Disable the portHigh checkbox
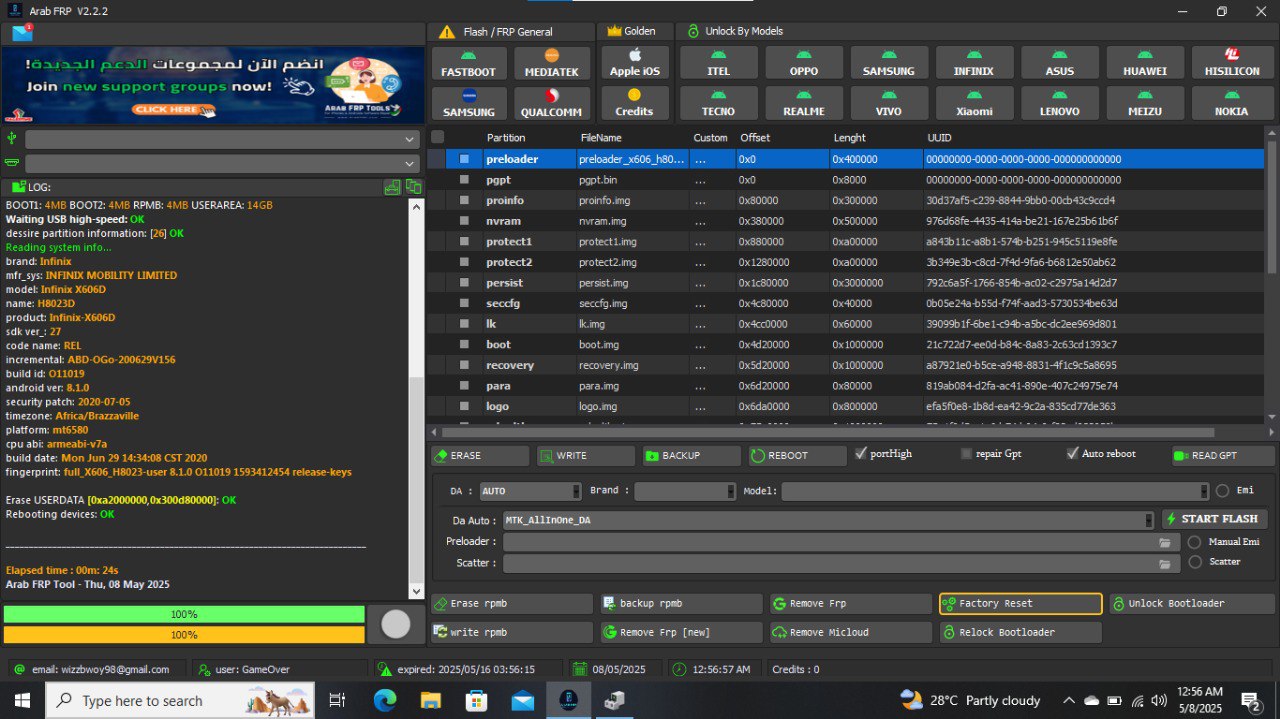This screenshot has height=719, width=1280. pos(861,454)
